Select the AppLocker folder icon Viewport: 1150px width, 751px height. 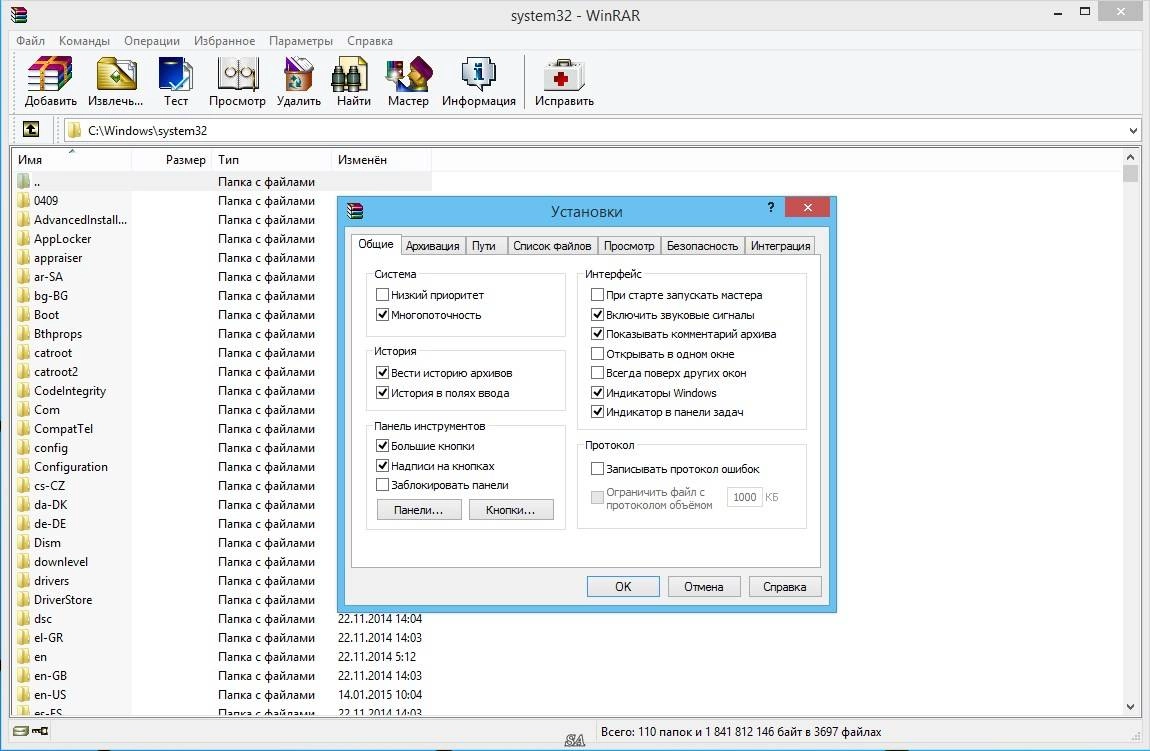point(23,238)
